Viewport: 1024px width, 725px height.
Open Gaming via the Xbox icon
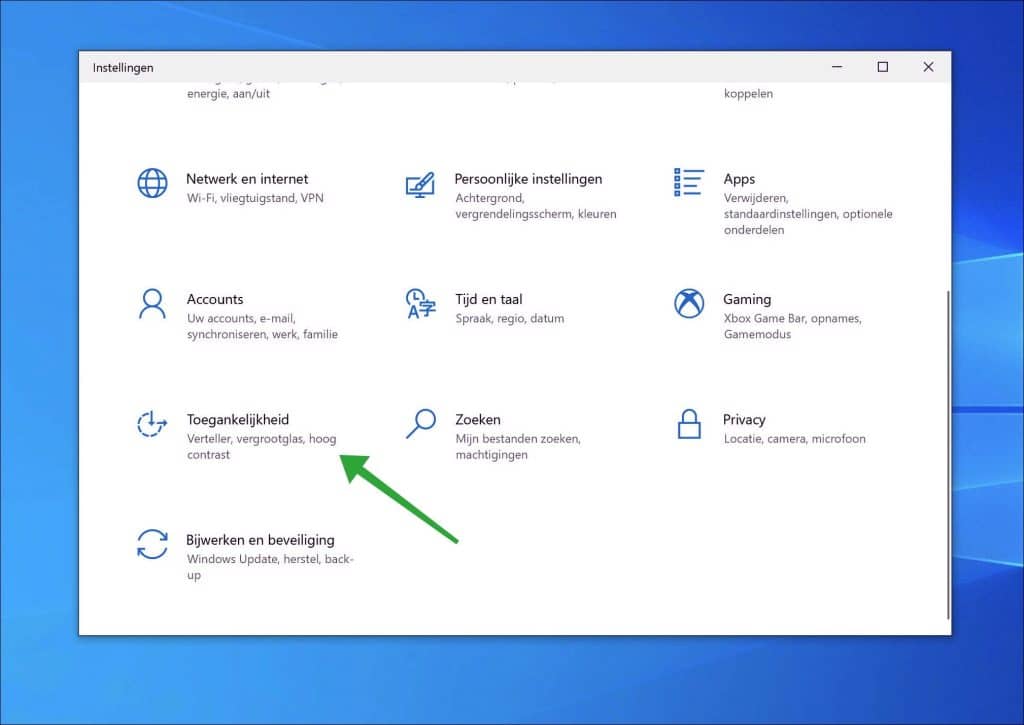(x=688, y=302)
